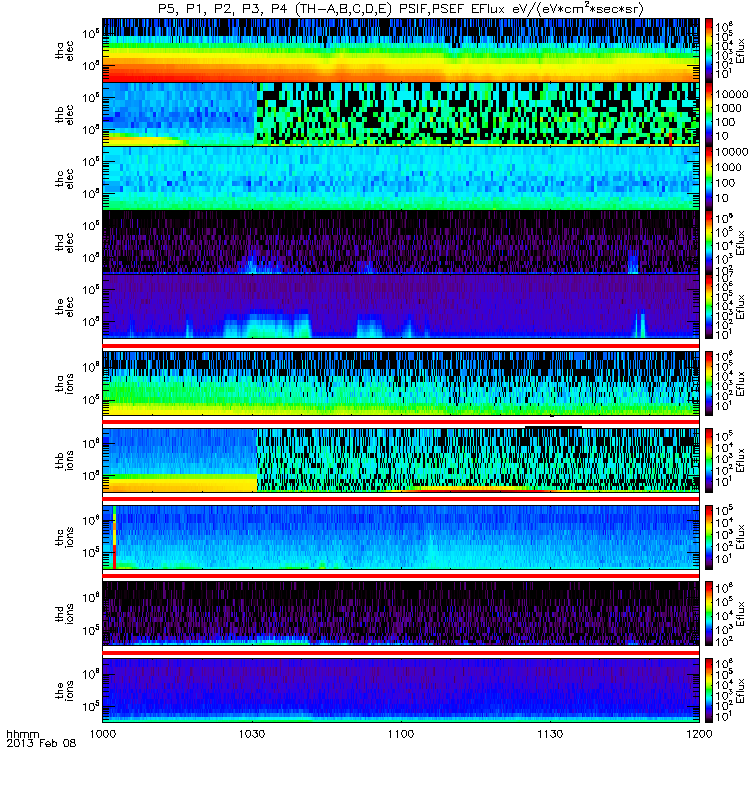
Task: Click the 1100 time-axis tick label
Action: point(401,734)
